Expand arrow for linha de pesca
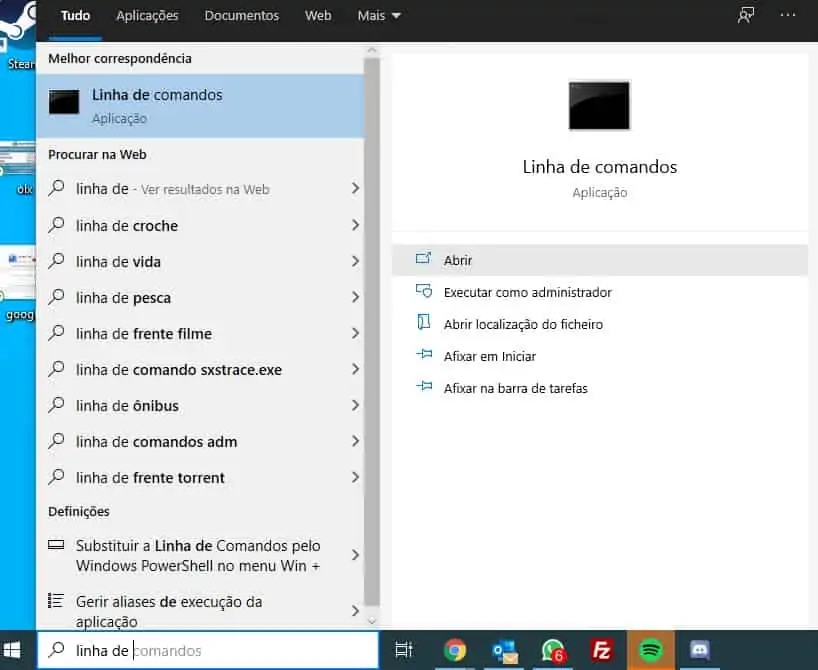The image size is (818, 670). [x=355, y=297]
